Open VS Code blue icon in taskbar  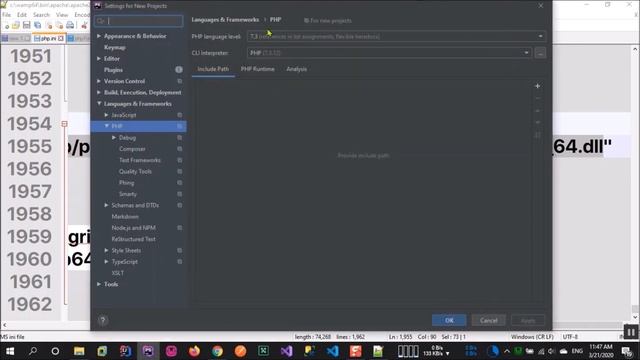[x=333, y=351]
